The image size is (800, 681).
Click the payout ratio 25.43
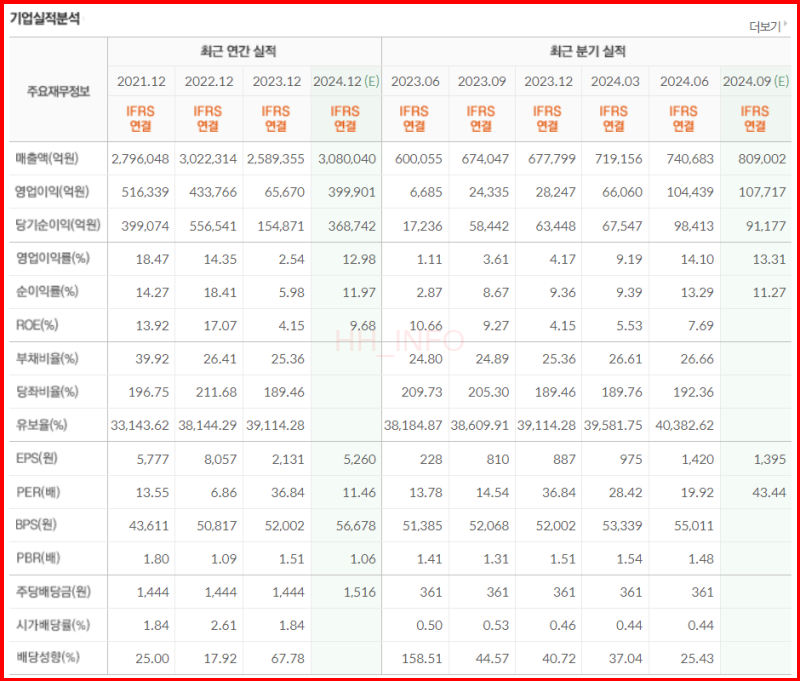click(697, 659)
